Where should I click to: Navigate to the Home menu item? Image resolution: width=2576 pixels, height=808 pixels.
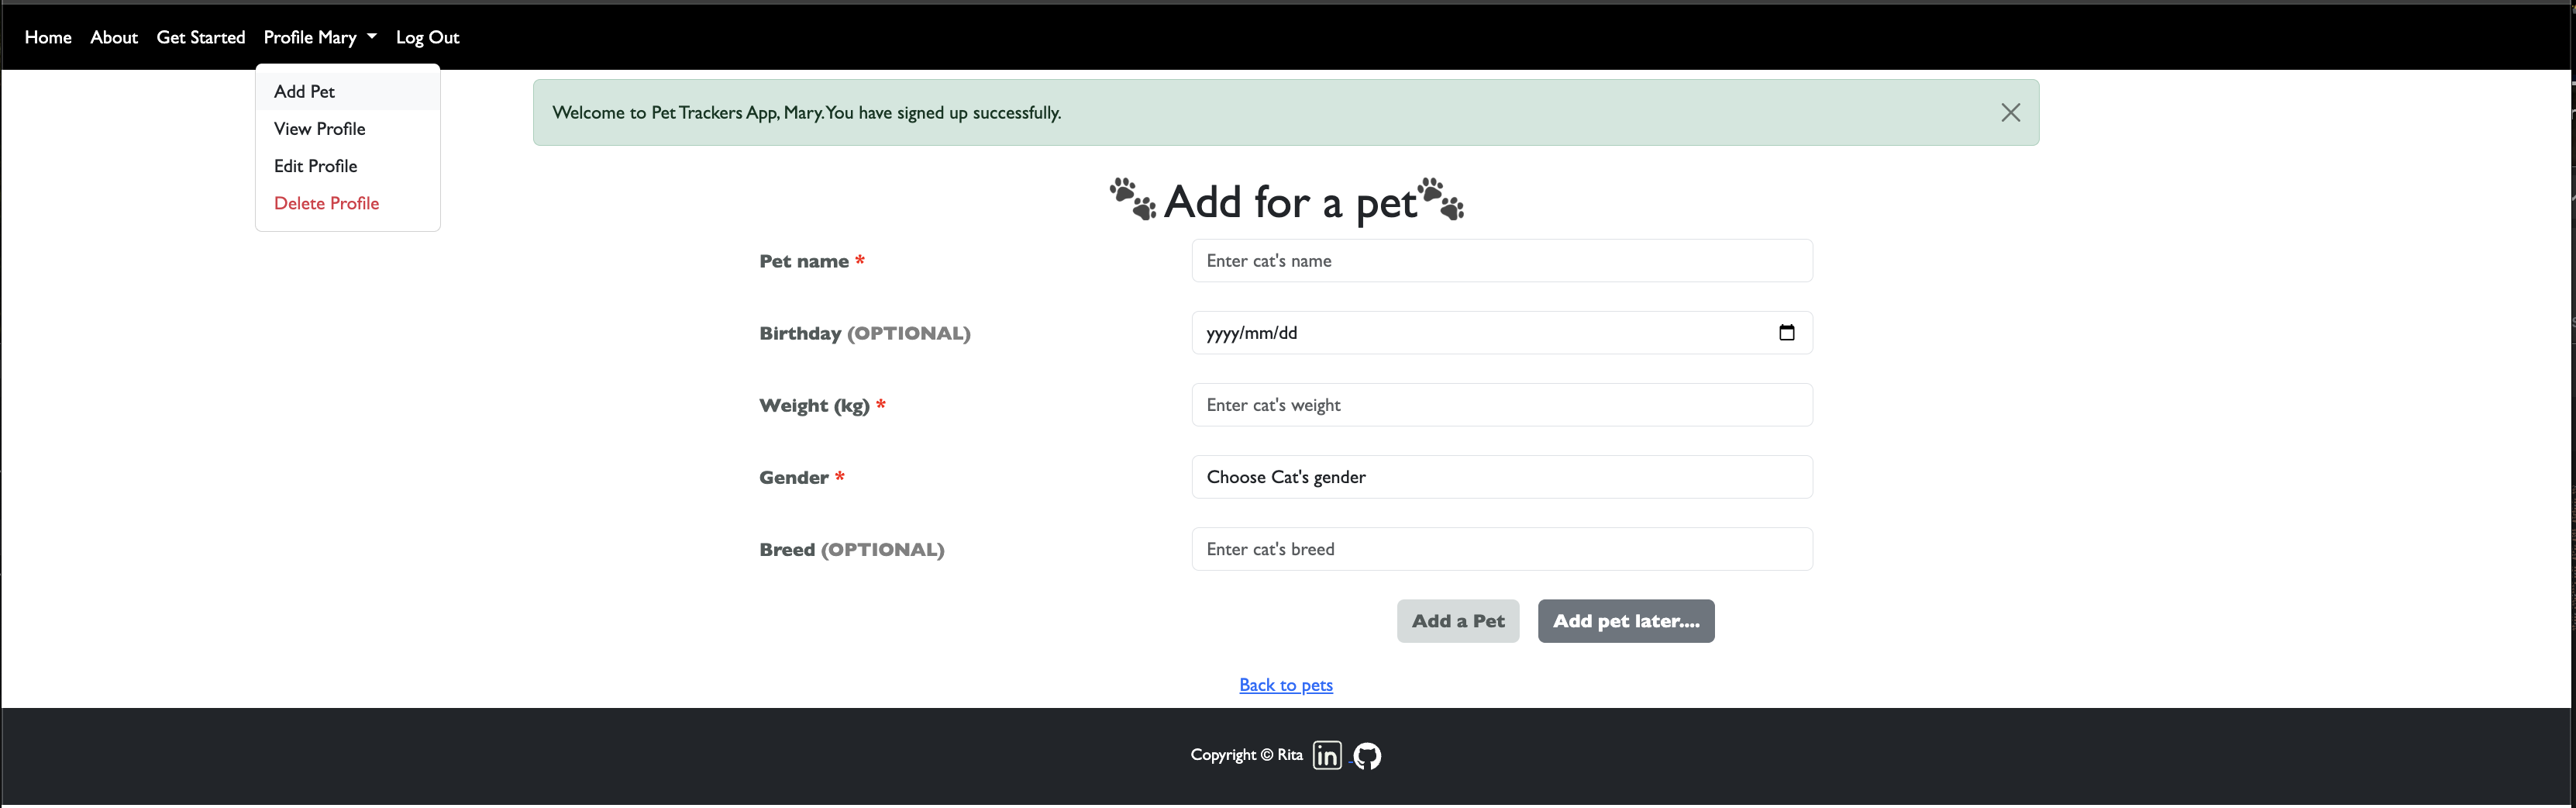[47, 37]
